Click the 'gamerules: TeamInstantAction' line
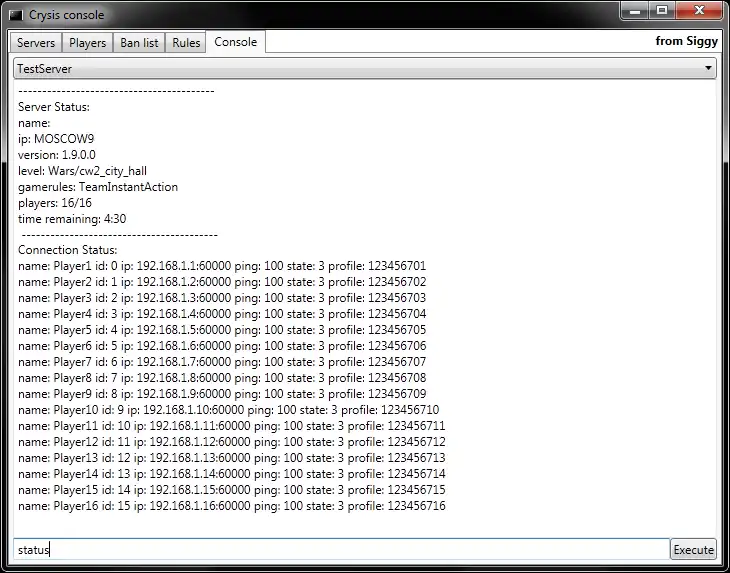The height and width of the screenshot is (573, 730). click(x=98, y=187)
